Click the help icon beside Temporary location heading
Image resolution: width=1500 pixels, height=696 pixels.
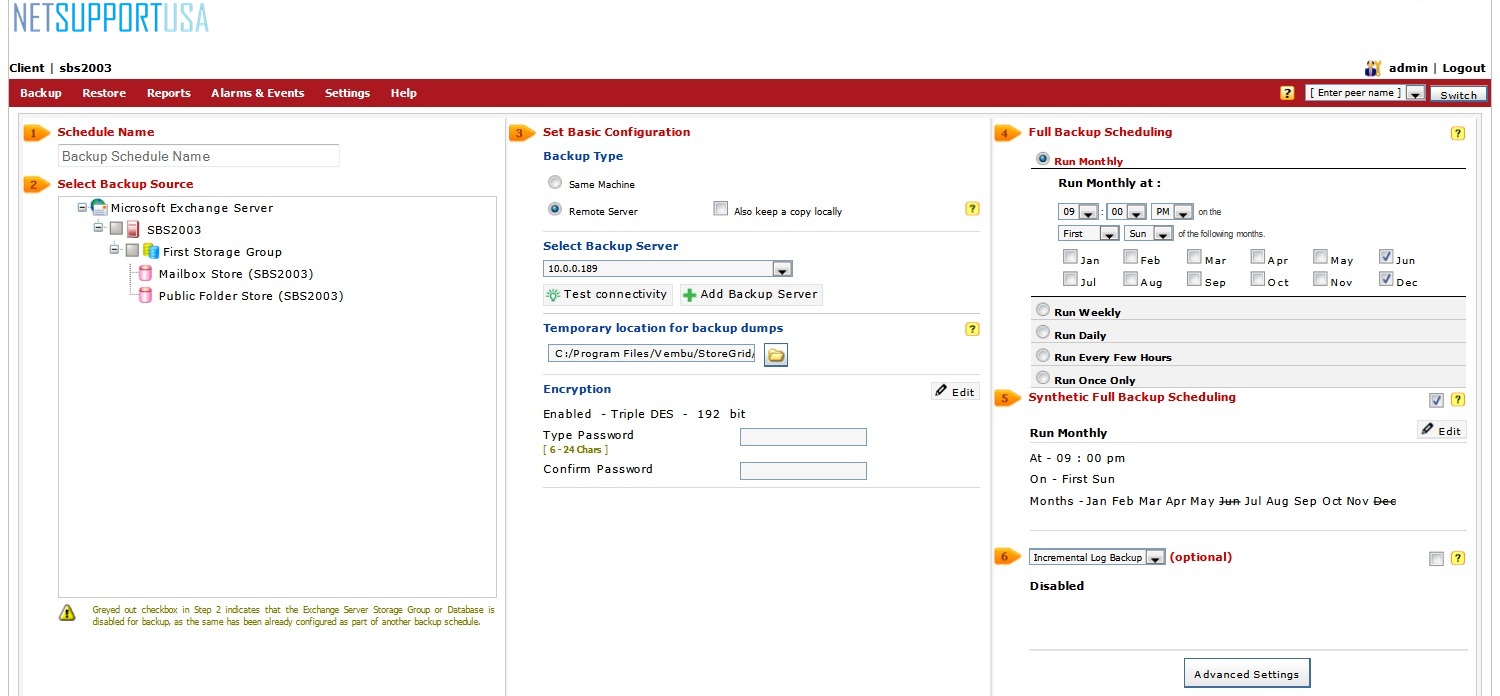972,329
